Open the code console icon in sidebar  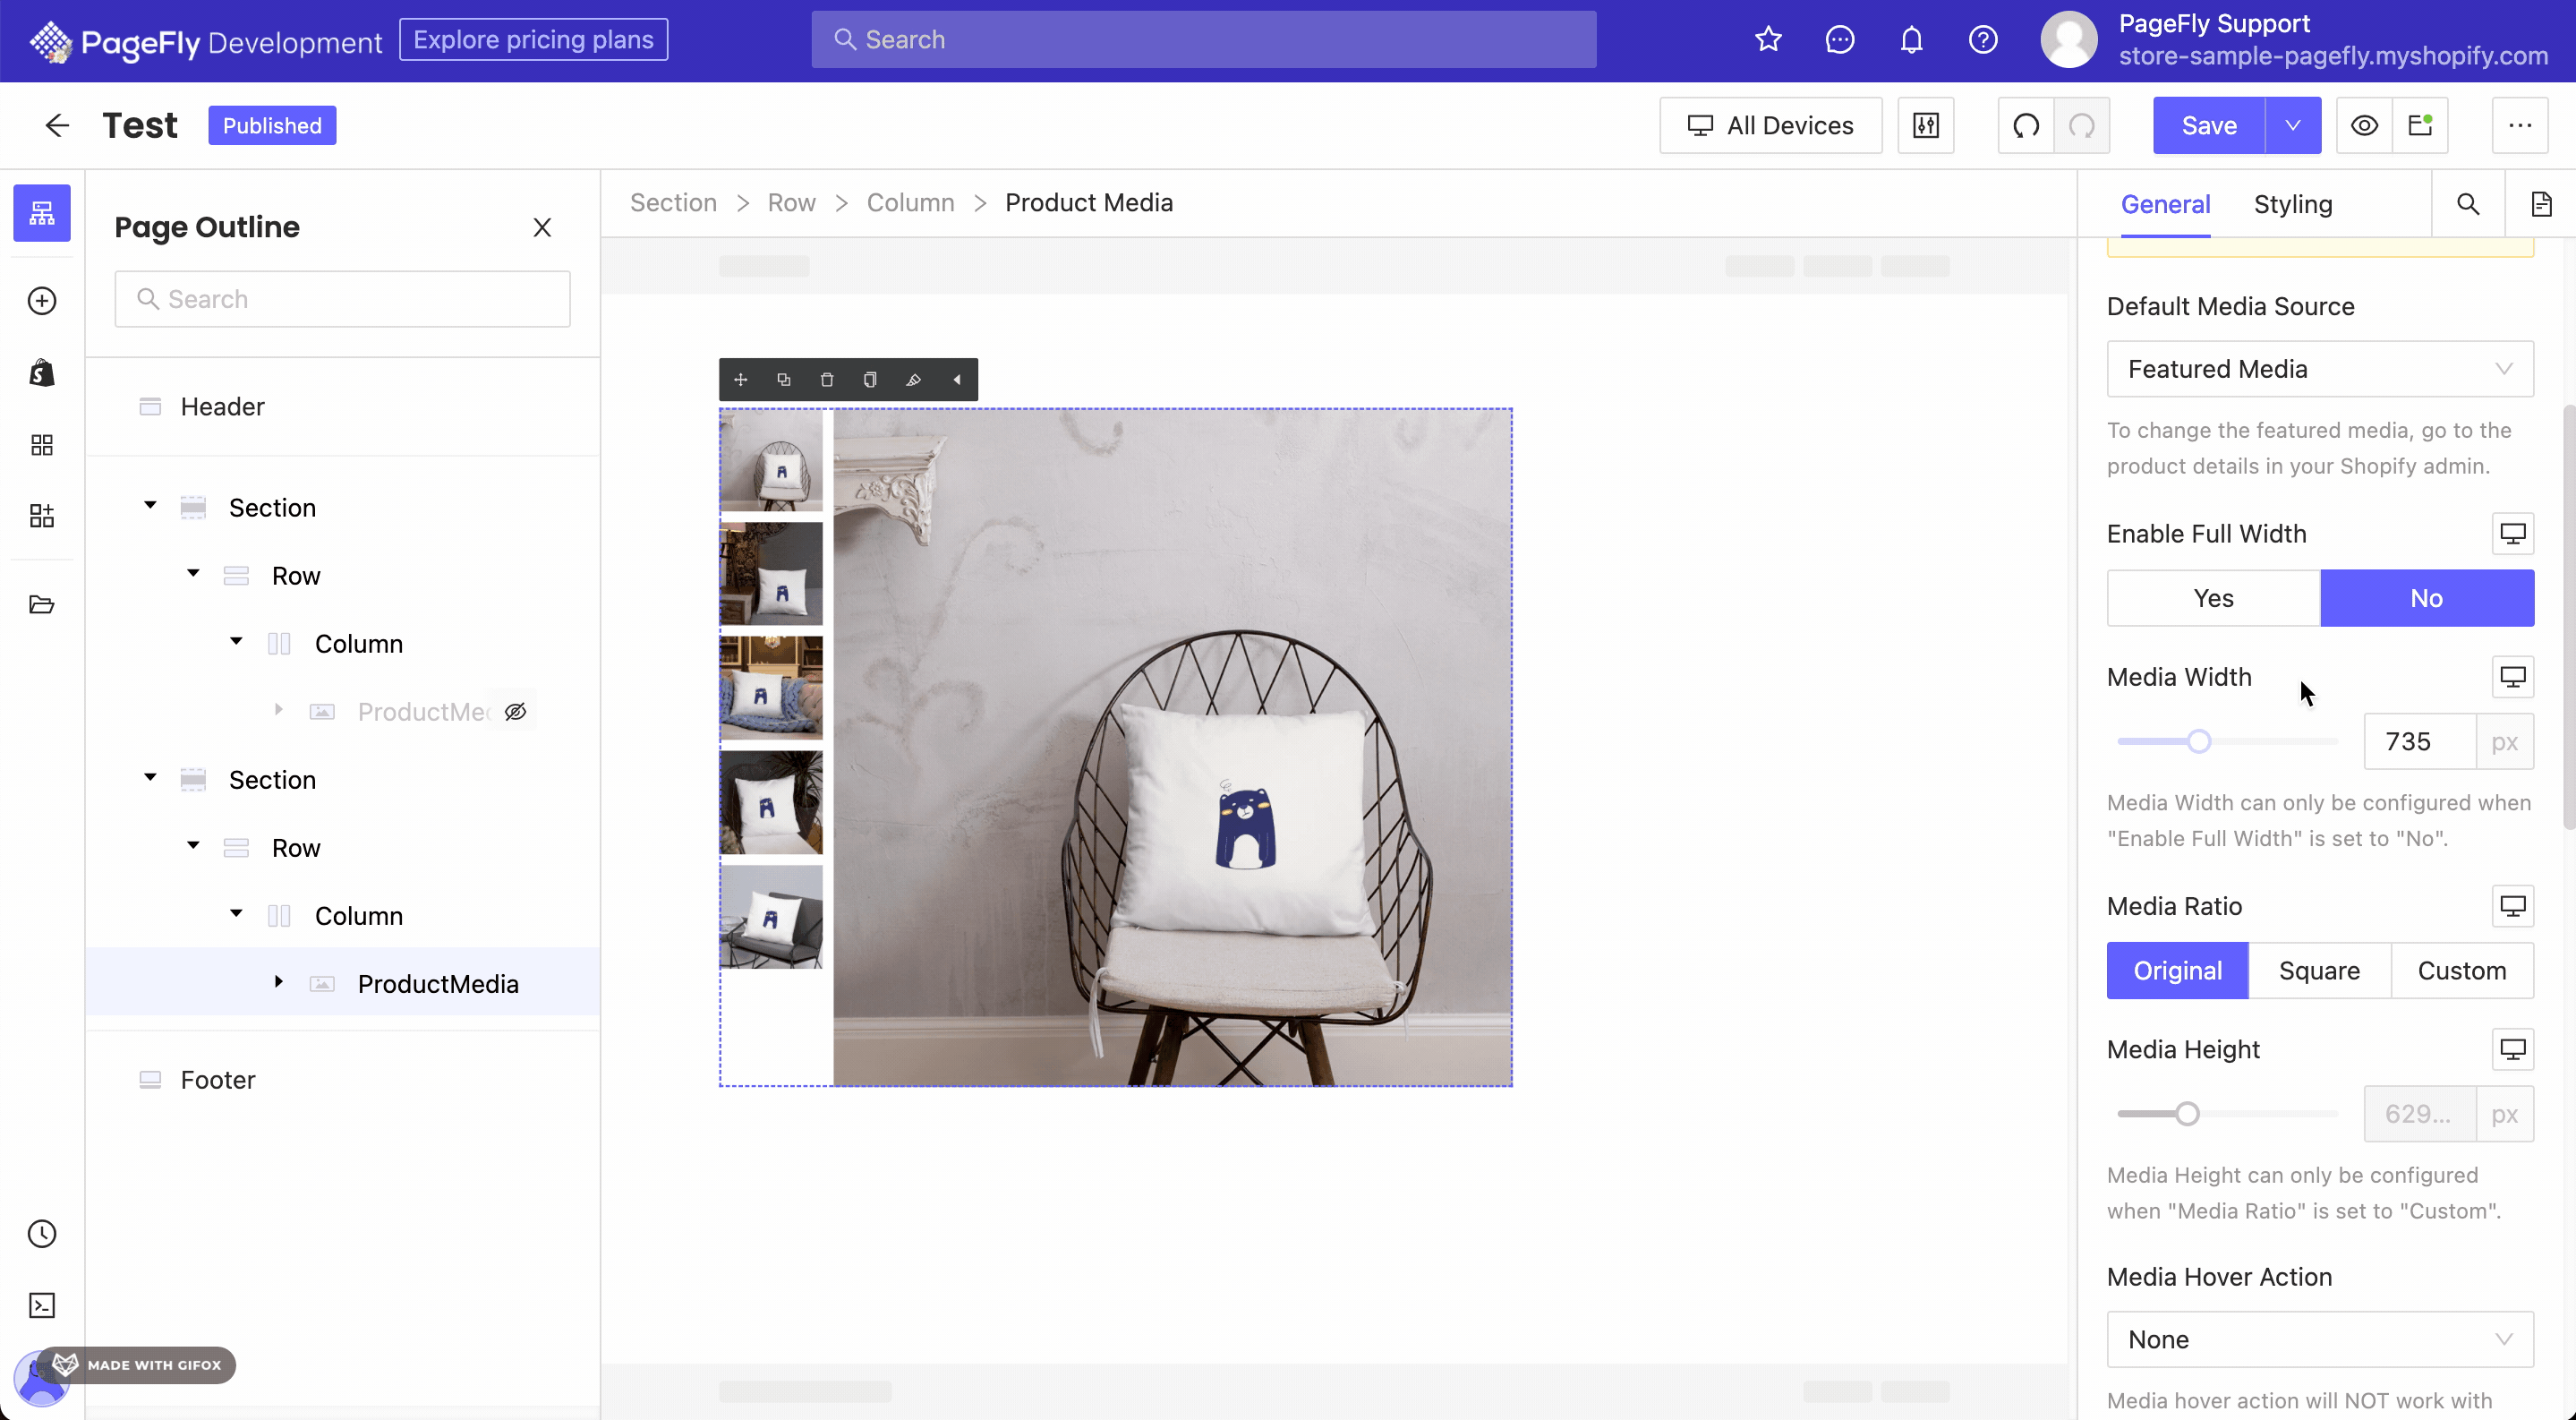tap(42, 1305)
